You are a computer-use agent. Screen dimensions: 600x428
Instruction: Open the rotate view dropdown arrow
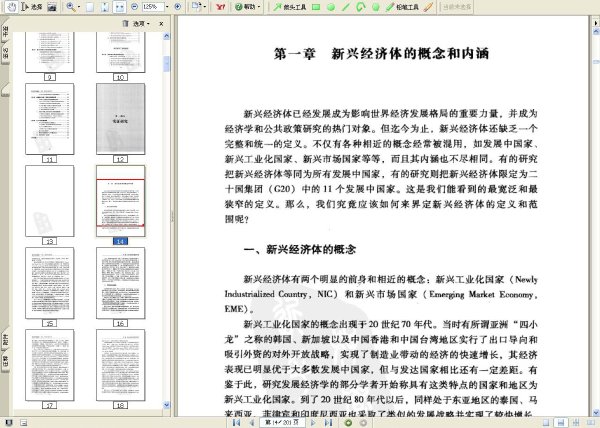tap(204, 7)
